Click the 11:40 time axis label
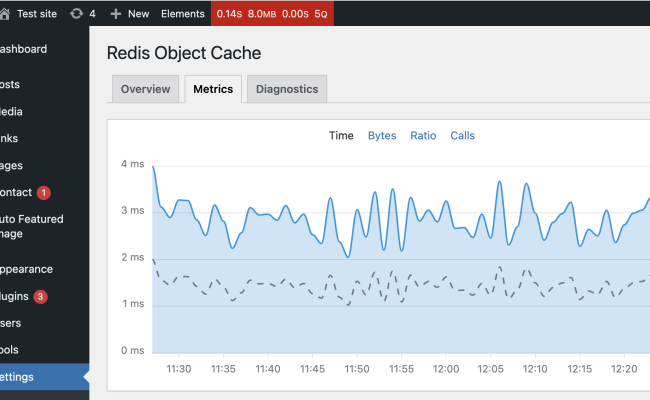 (268, 369)
